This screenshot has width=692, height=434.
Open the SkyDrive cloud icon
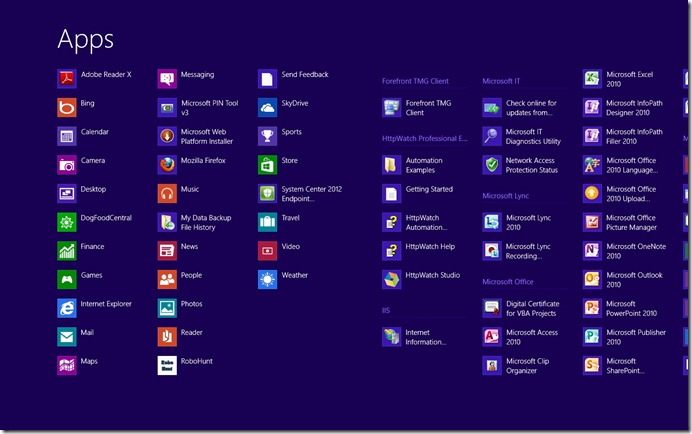pos(267,108)
